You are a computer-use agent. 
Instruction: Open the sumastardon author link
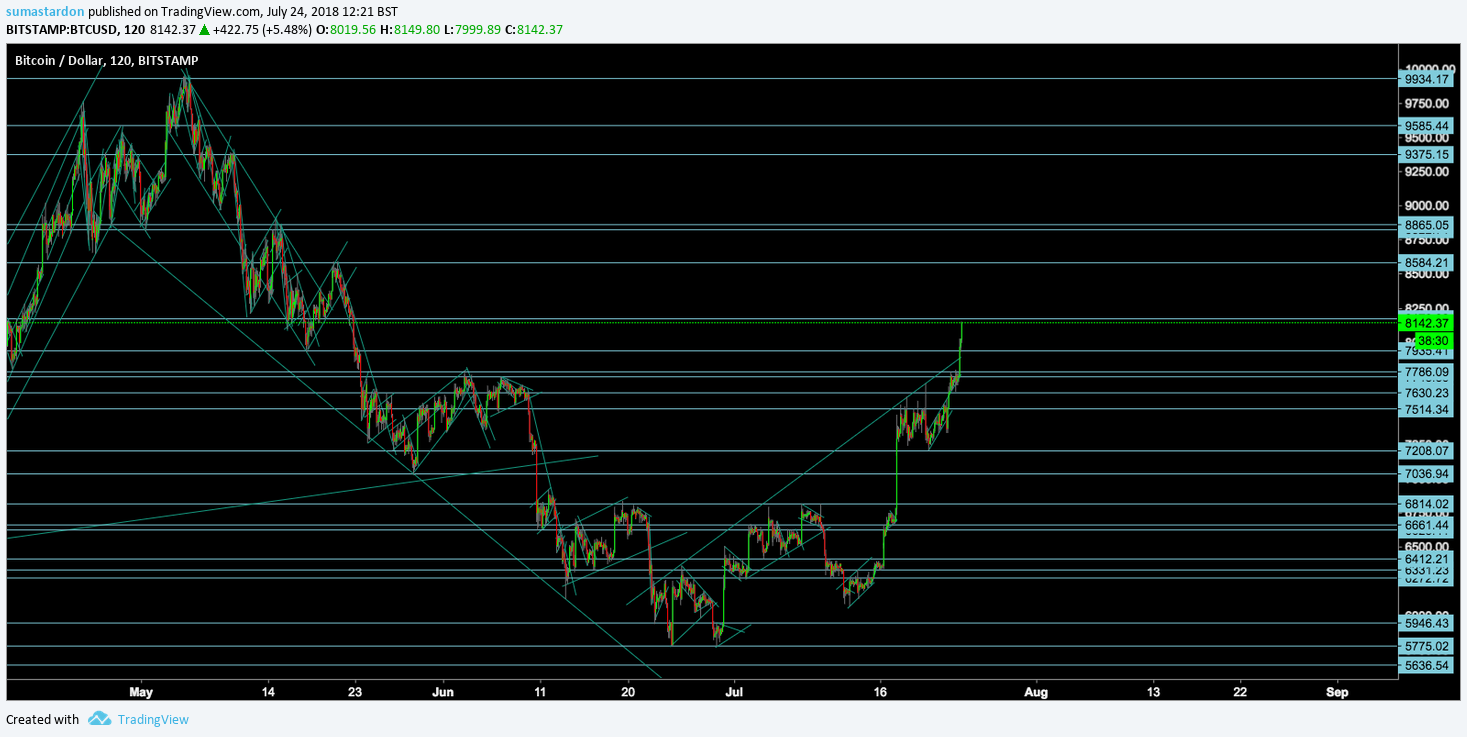click(45, 11)
